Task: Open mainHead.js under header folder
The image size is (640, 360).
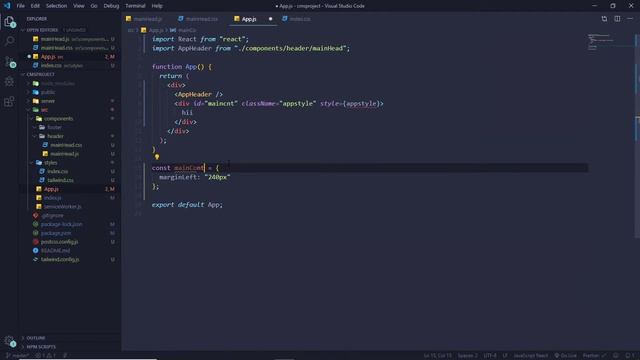Action: (x=64, y=154)
